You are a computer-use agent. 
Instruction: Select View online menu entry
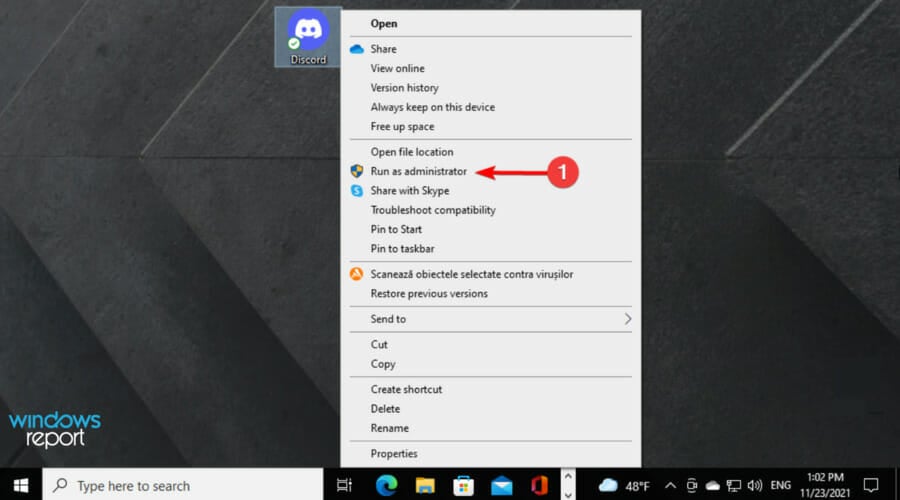397,68
